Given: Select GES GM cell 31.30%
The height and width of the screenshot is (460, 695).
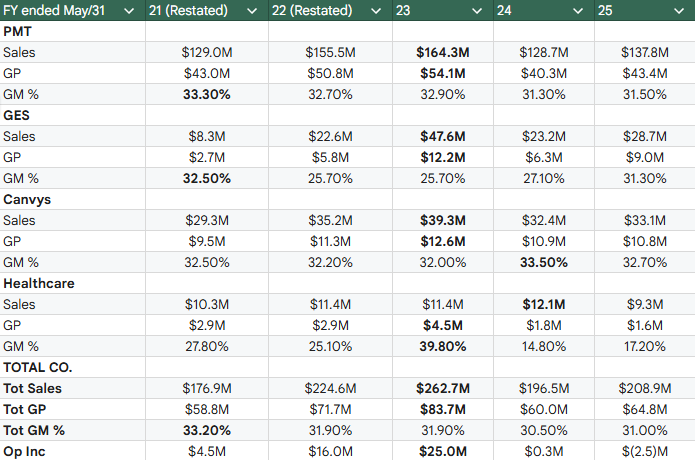Looking at the screenshot, I should coord(645,178).
